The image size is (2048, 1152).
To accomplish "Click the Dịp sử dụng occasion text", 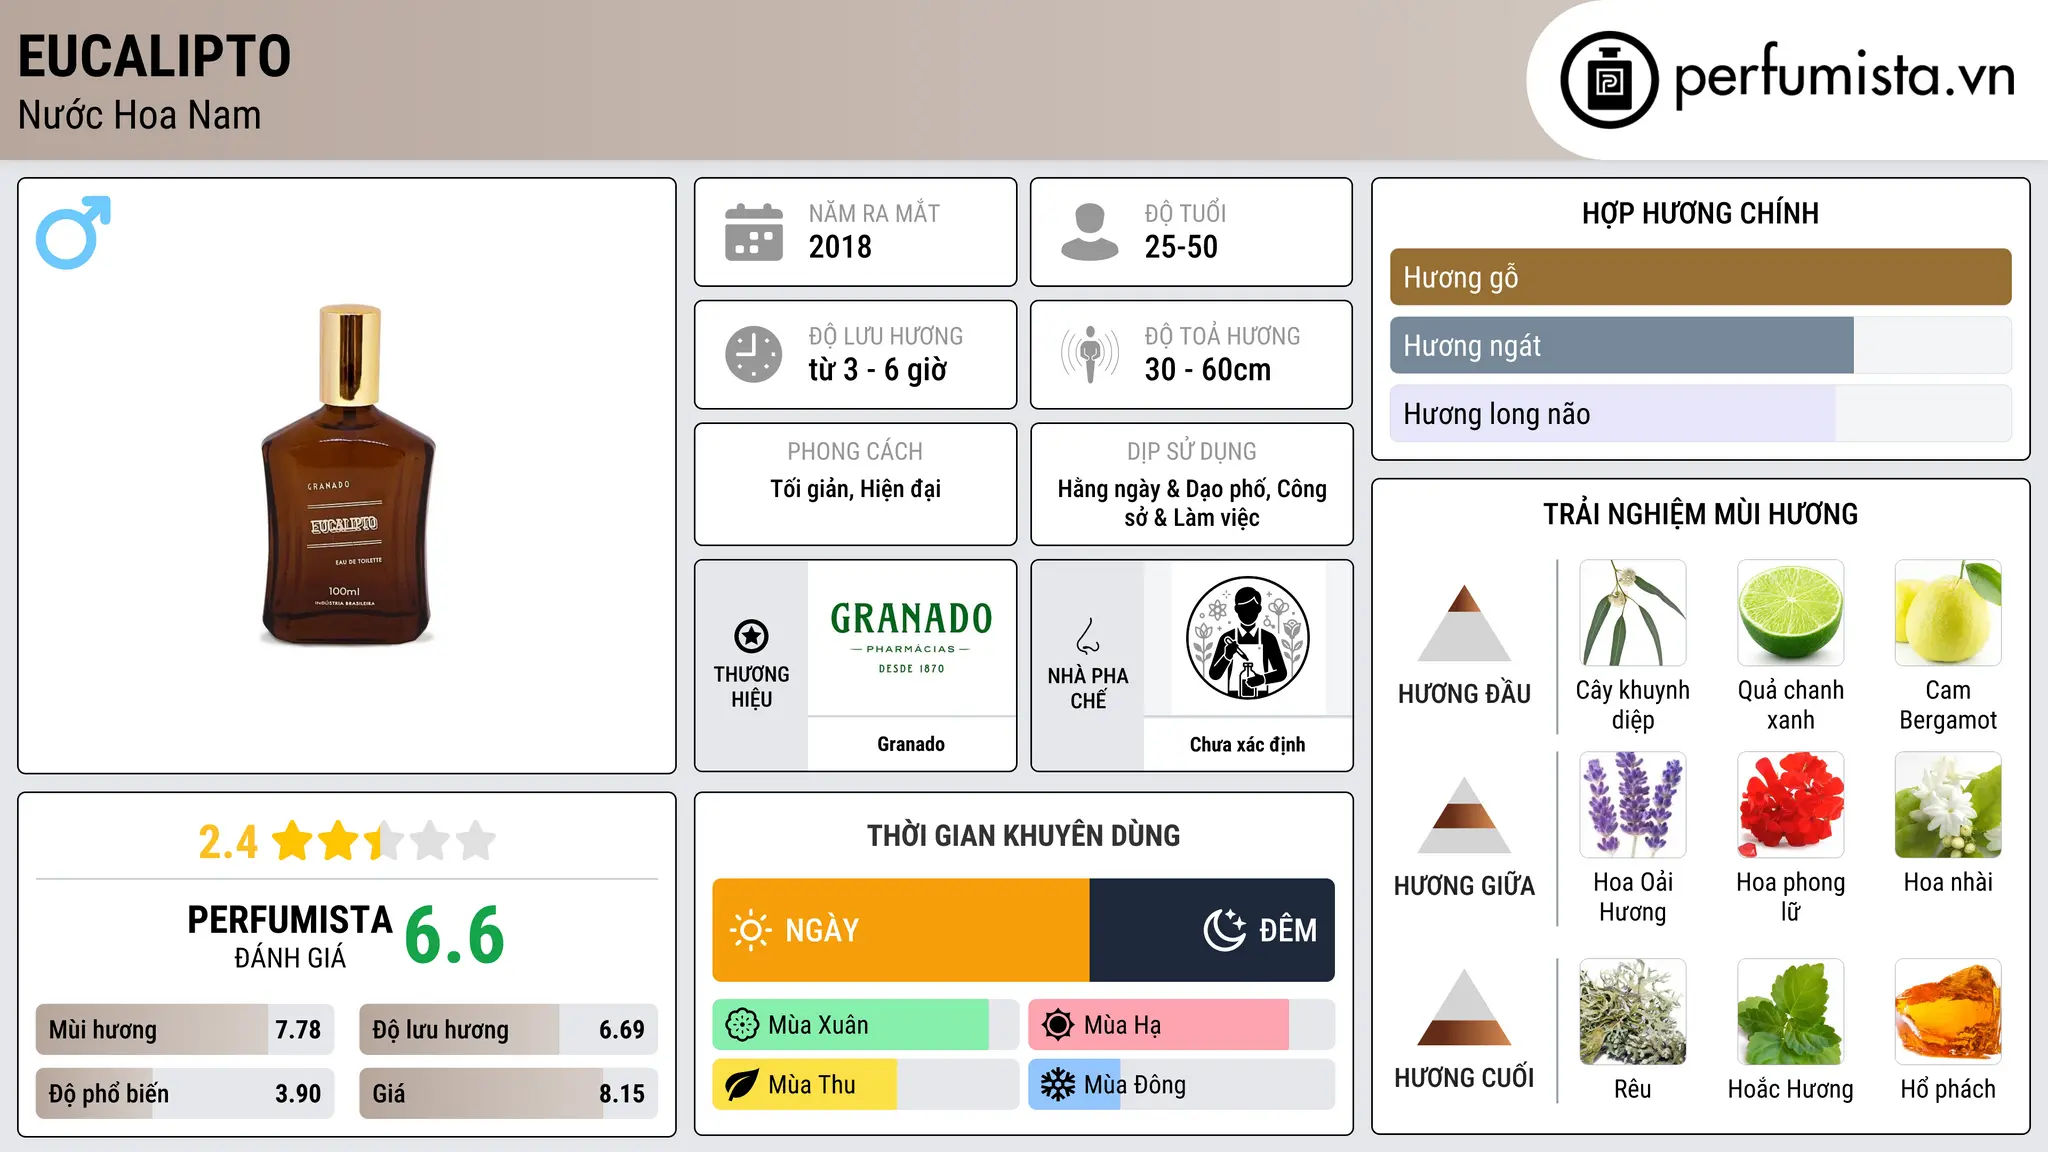I will point(1192,503).
